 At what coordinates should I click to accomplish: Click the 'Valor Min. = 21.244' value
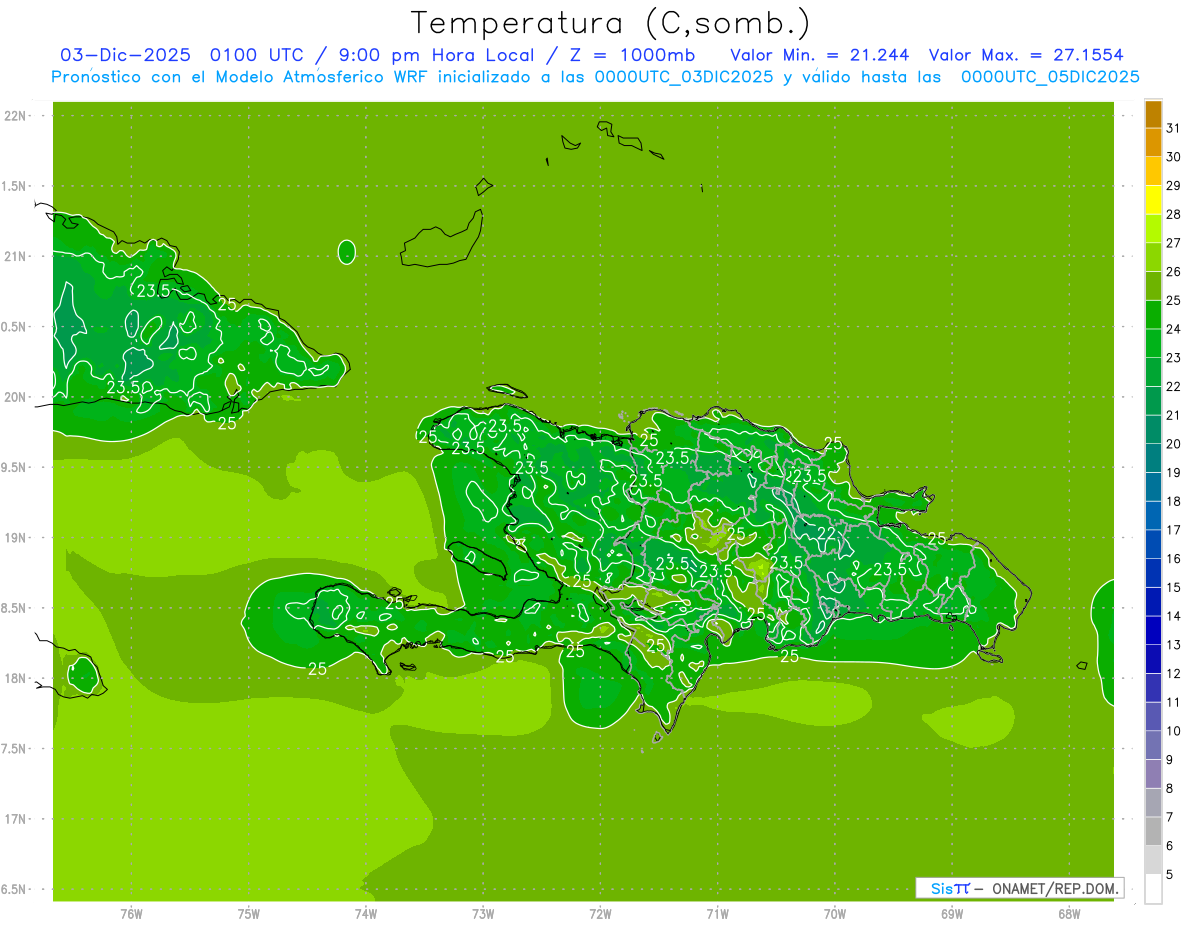pyautogui.click(x=820, y=55)
